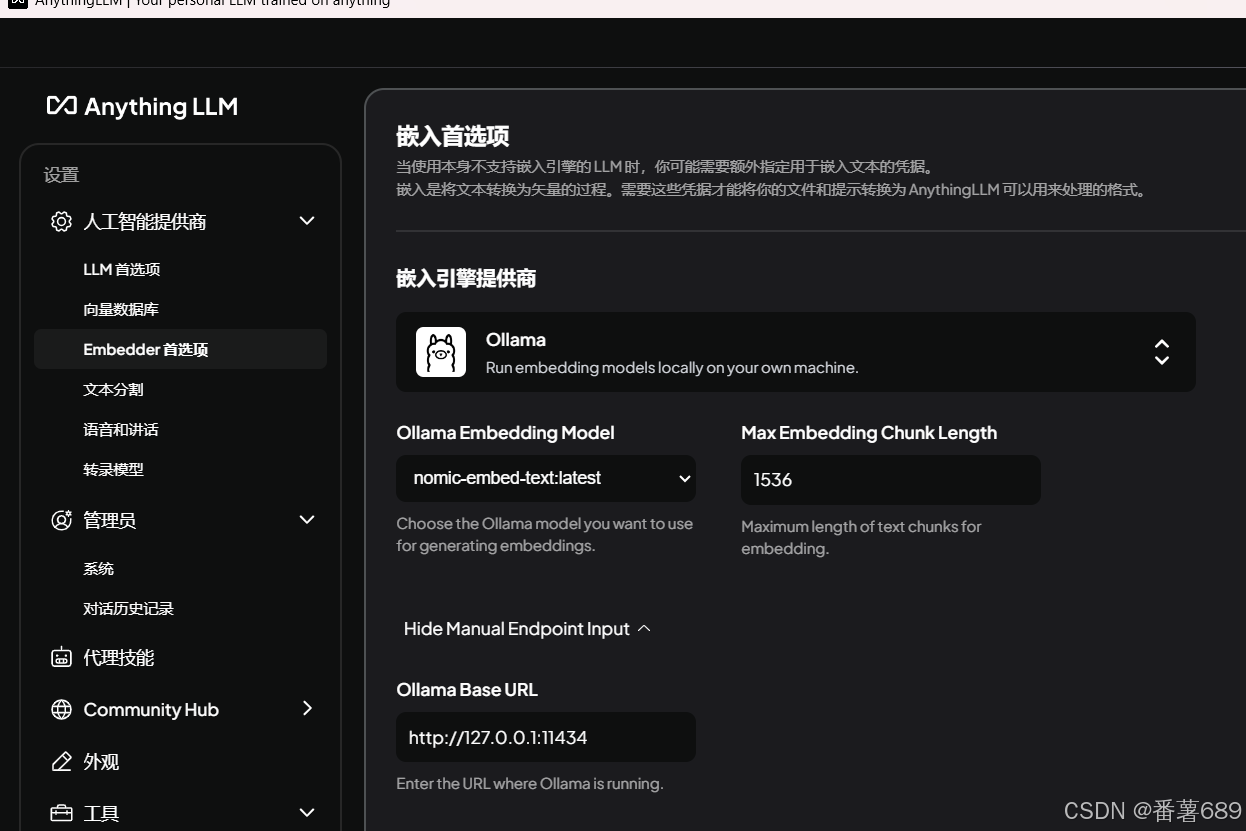Click the Anything LLM logo
The width and height of the screenshot is (1246, 831).
[x=142, y=106]
